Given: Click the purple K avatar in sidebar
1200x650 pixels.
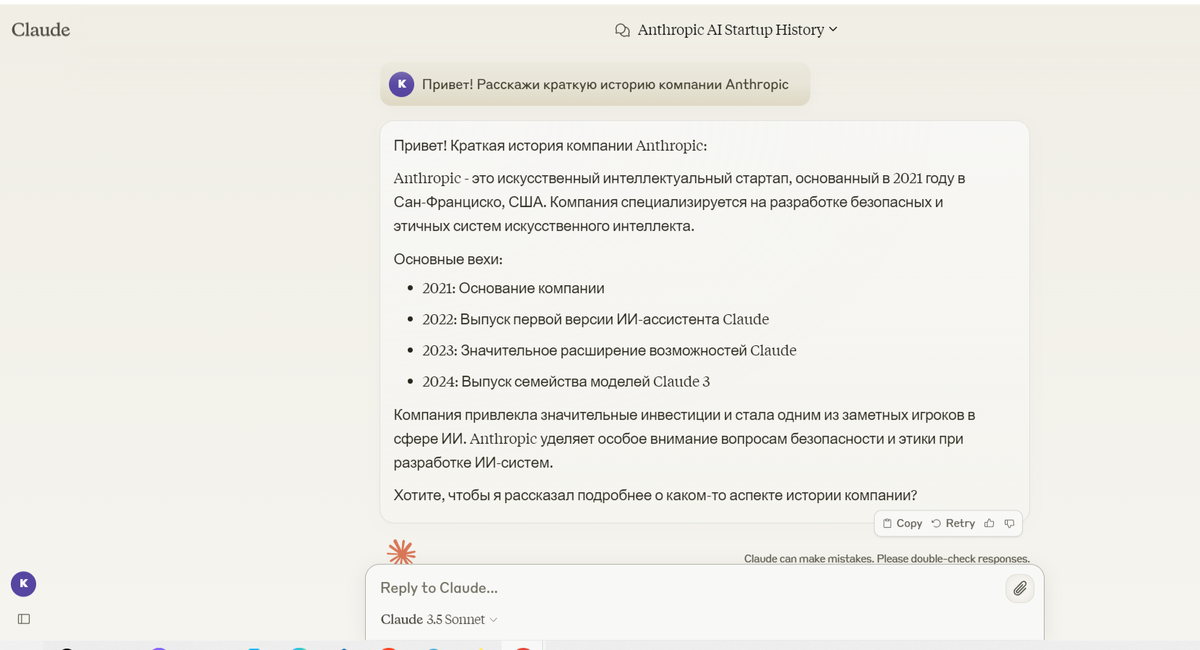Looking at the screenshot, I should [23, 584].
